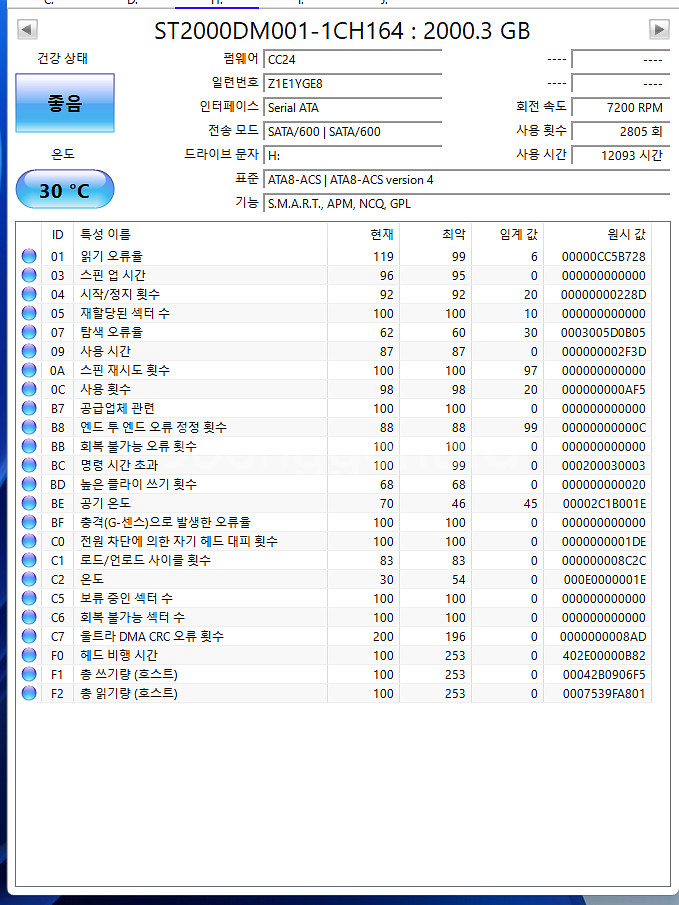
Task: Click status icon for C2 온도
Action: click(x=29, y=579)
